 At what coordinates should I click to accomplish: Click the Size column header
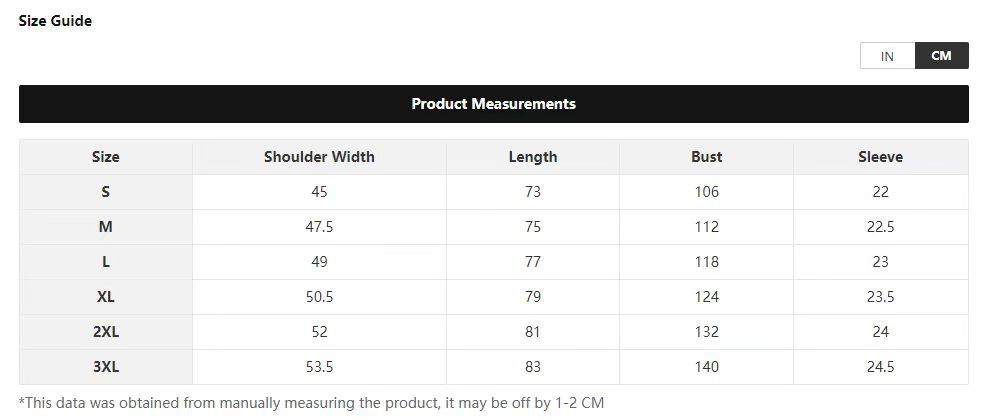(x=105, y=157)
